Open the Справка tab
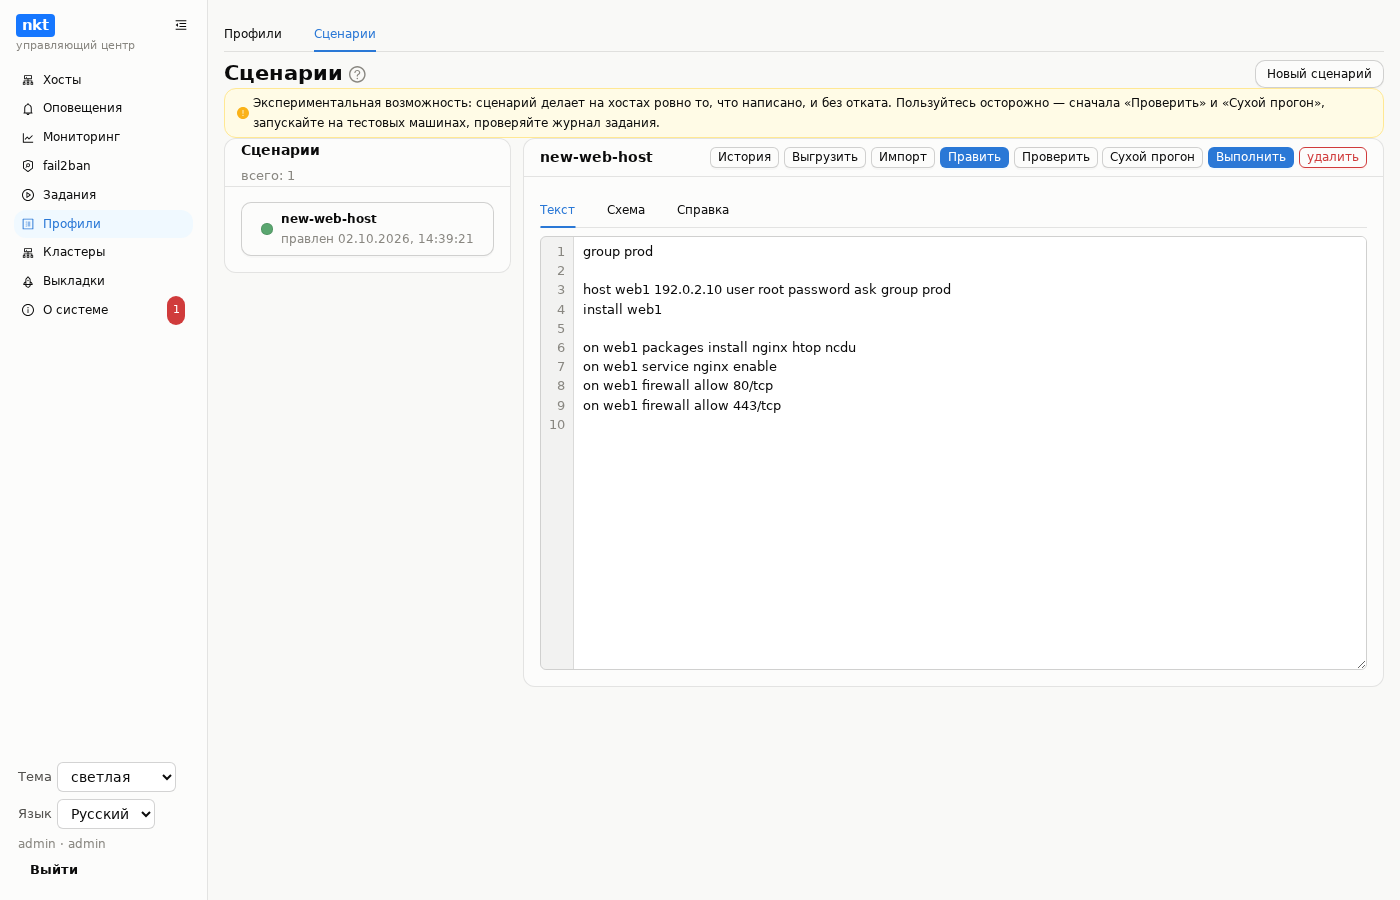The image size is (1400, 900). (x=703, y=210)
